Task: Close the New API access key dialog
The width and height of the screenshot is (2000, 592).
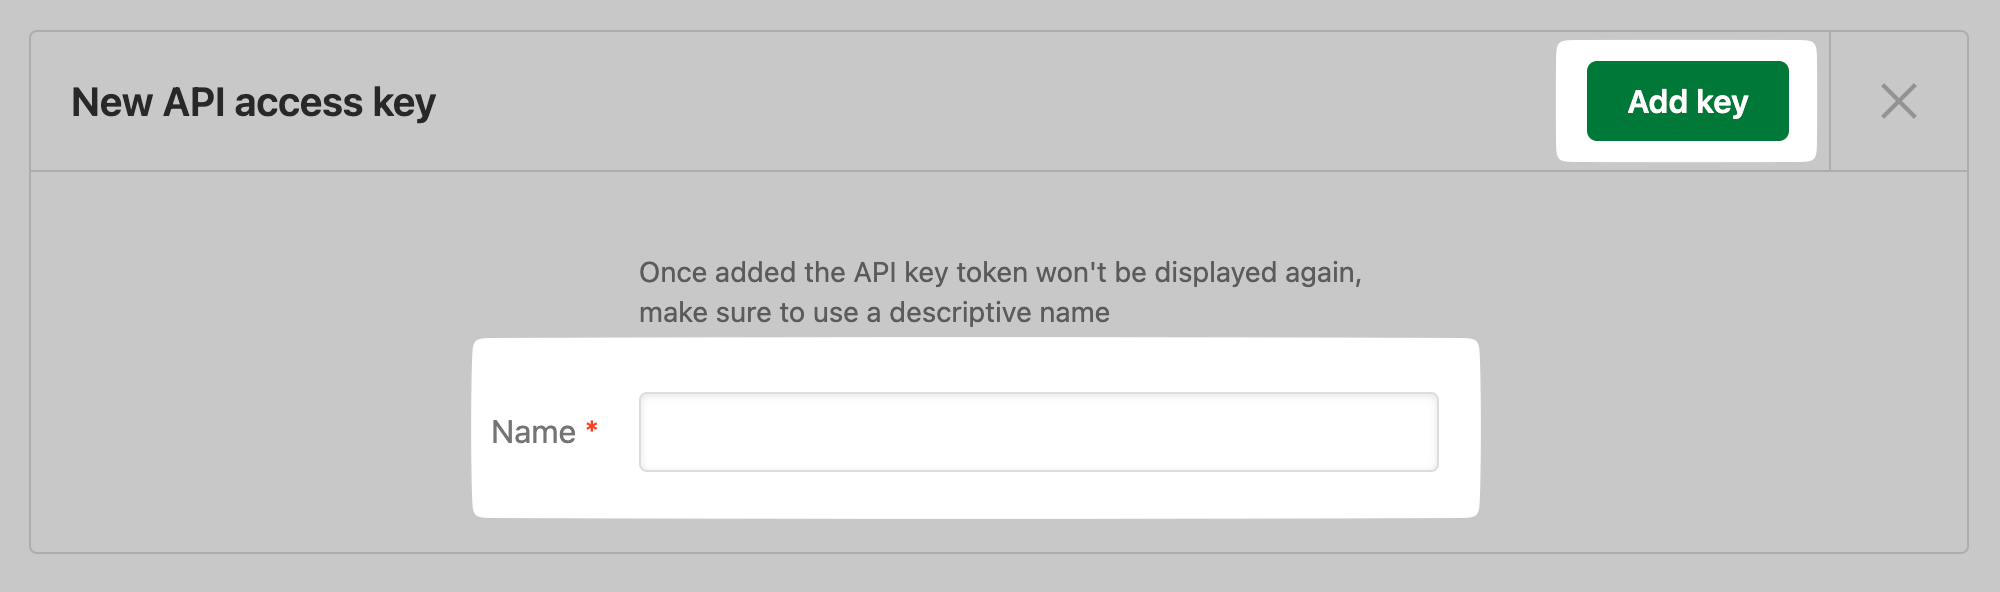Action: point(1898,101)
